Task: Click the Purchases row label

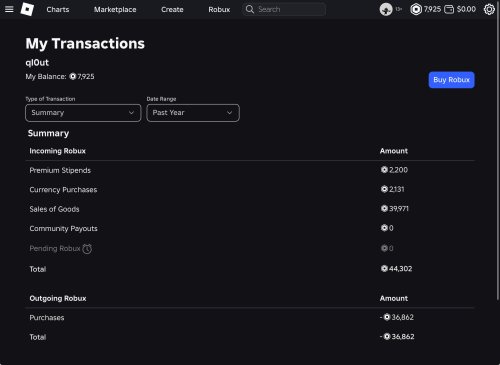Action: coord(47,318)
